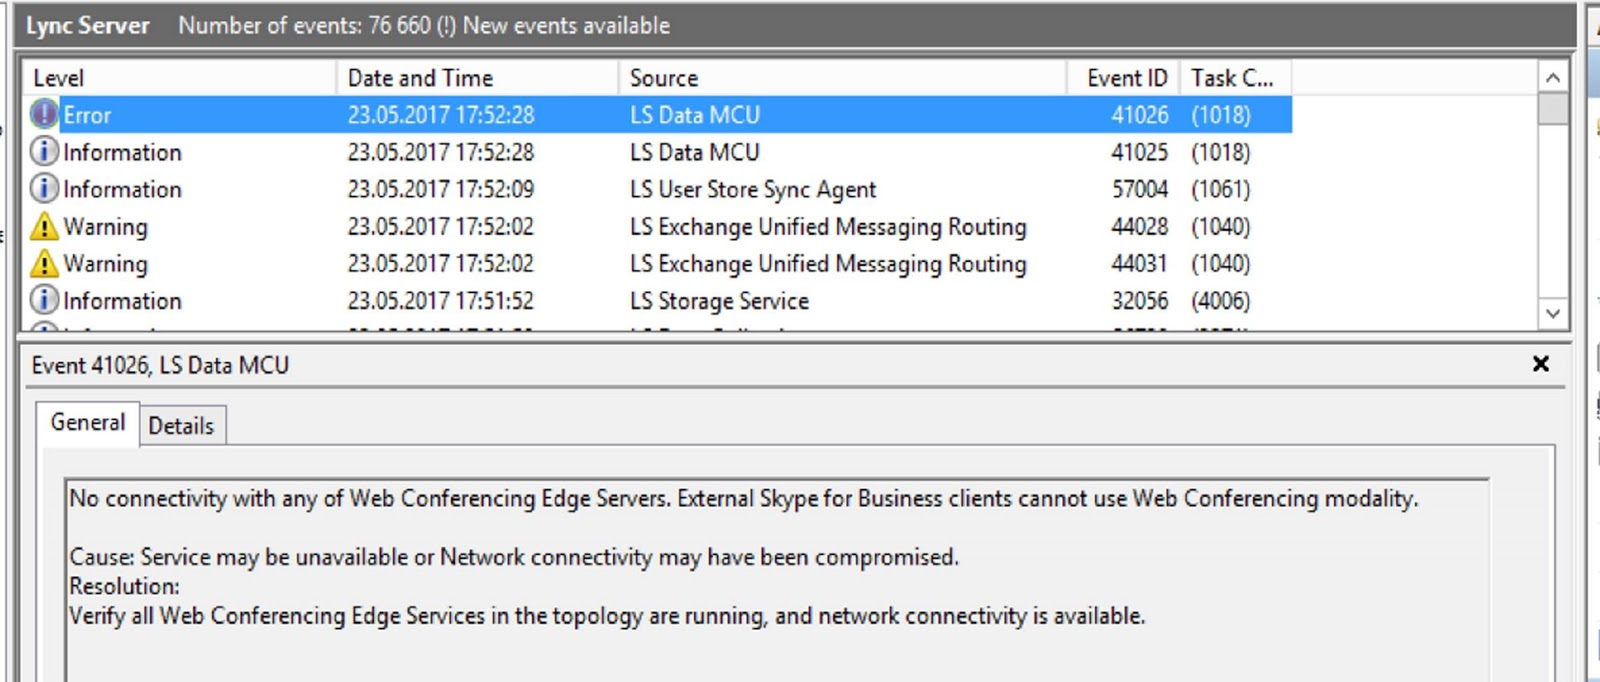This screenshot has width=1600, height=682.
Task: Select LS User Store Sync Agent event
Action: pos(752,189)
